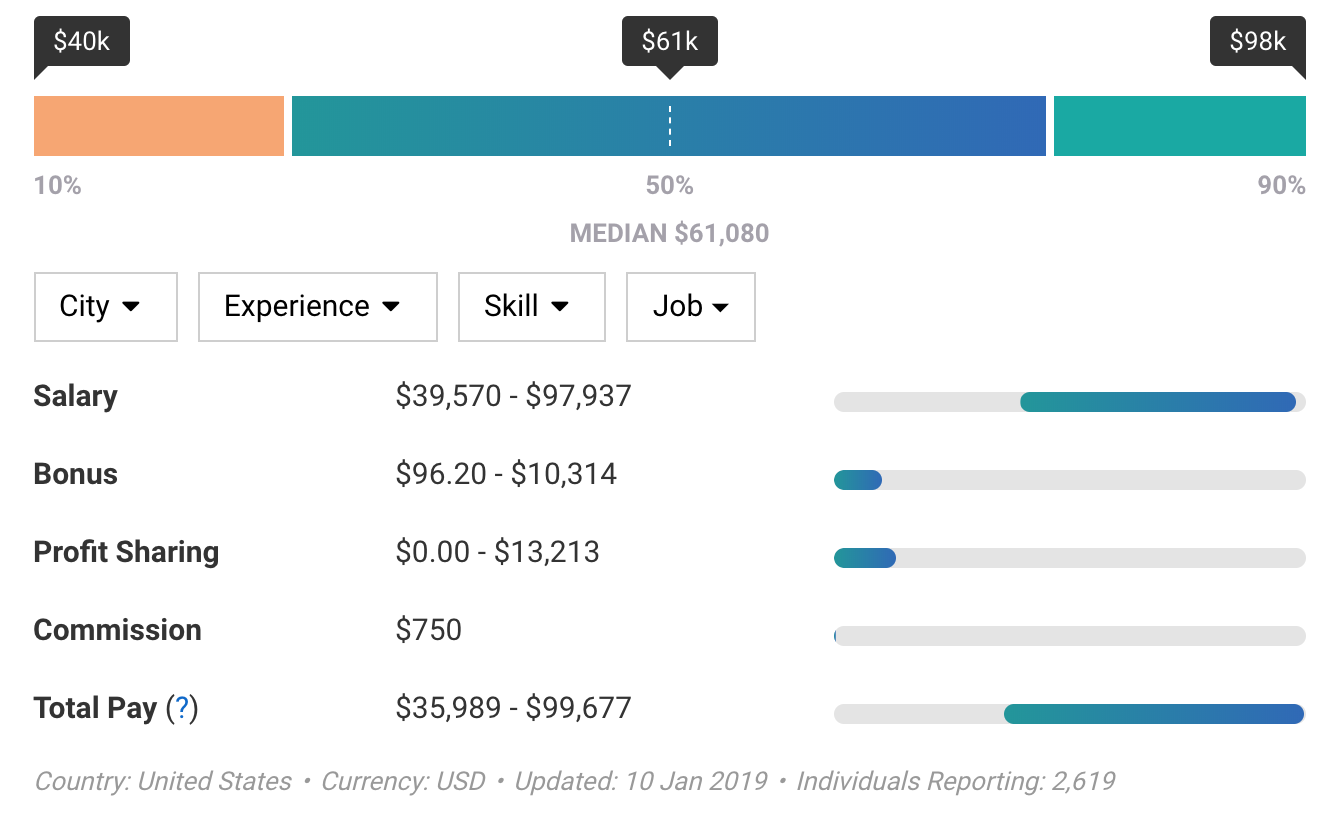
Task: Click the orange 10th percentile bar segment
Action: tap(159, 126)
